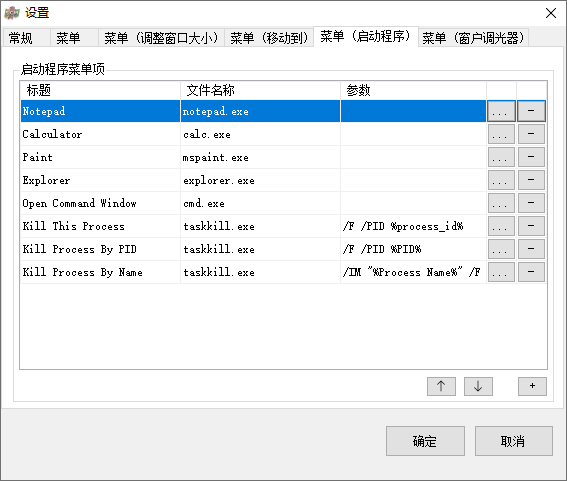Remove the Calculator entry with minus button

tap(531, 134)
